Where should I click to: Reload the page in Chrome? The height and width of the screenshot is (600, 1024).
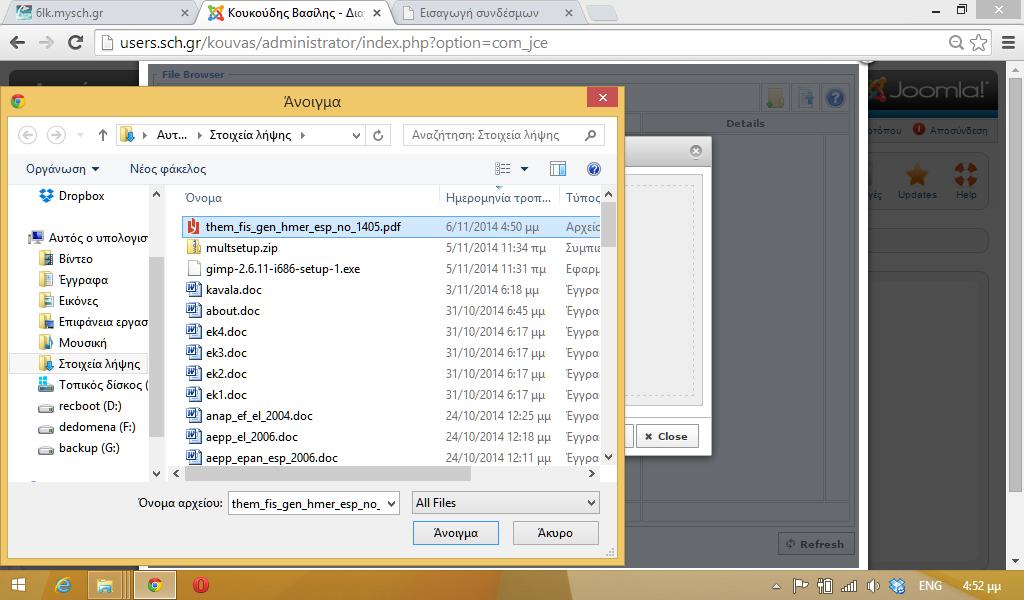click(x=76, y=42)
